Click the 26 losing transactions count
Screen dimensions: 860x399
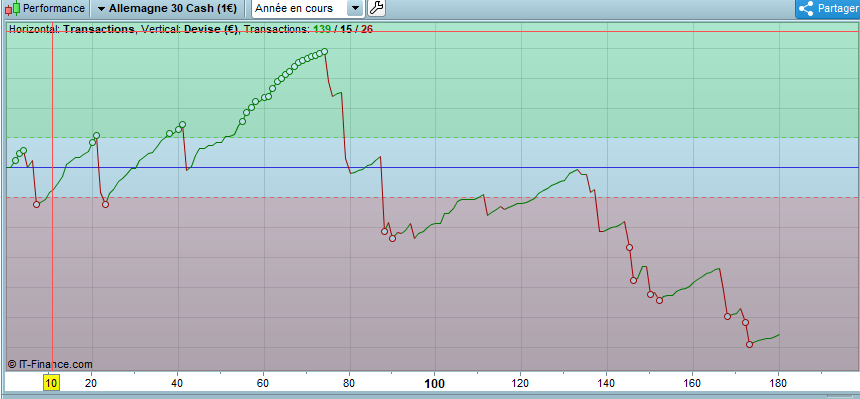(367, 29)
